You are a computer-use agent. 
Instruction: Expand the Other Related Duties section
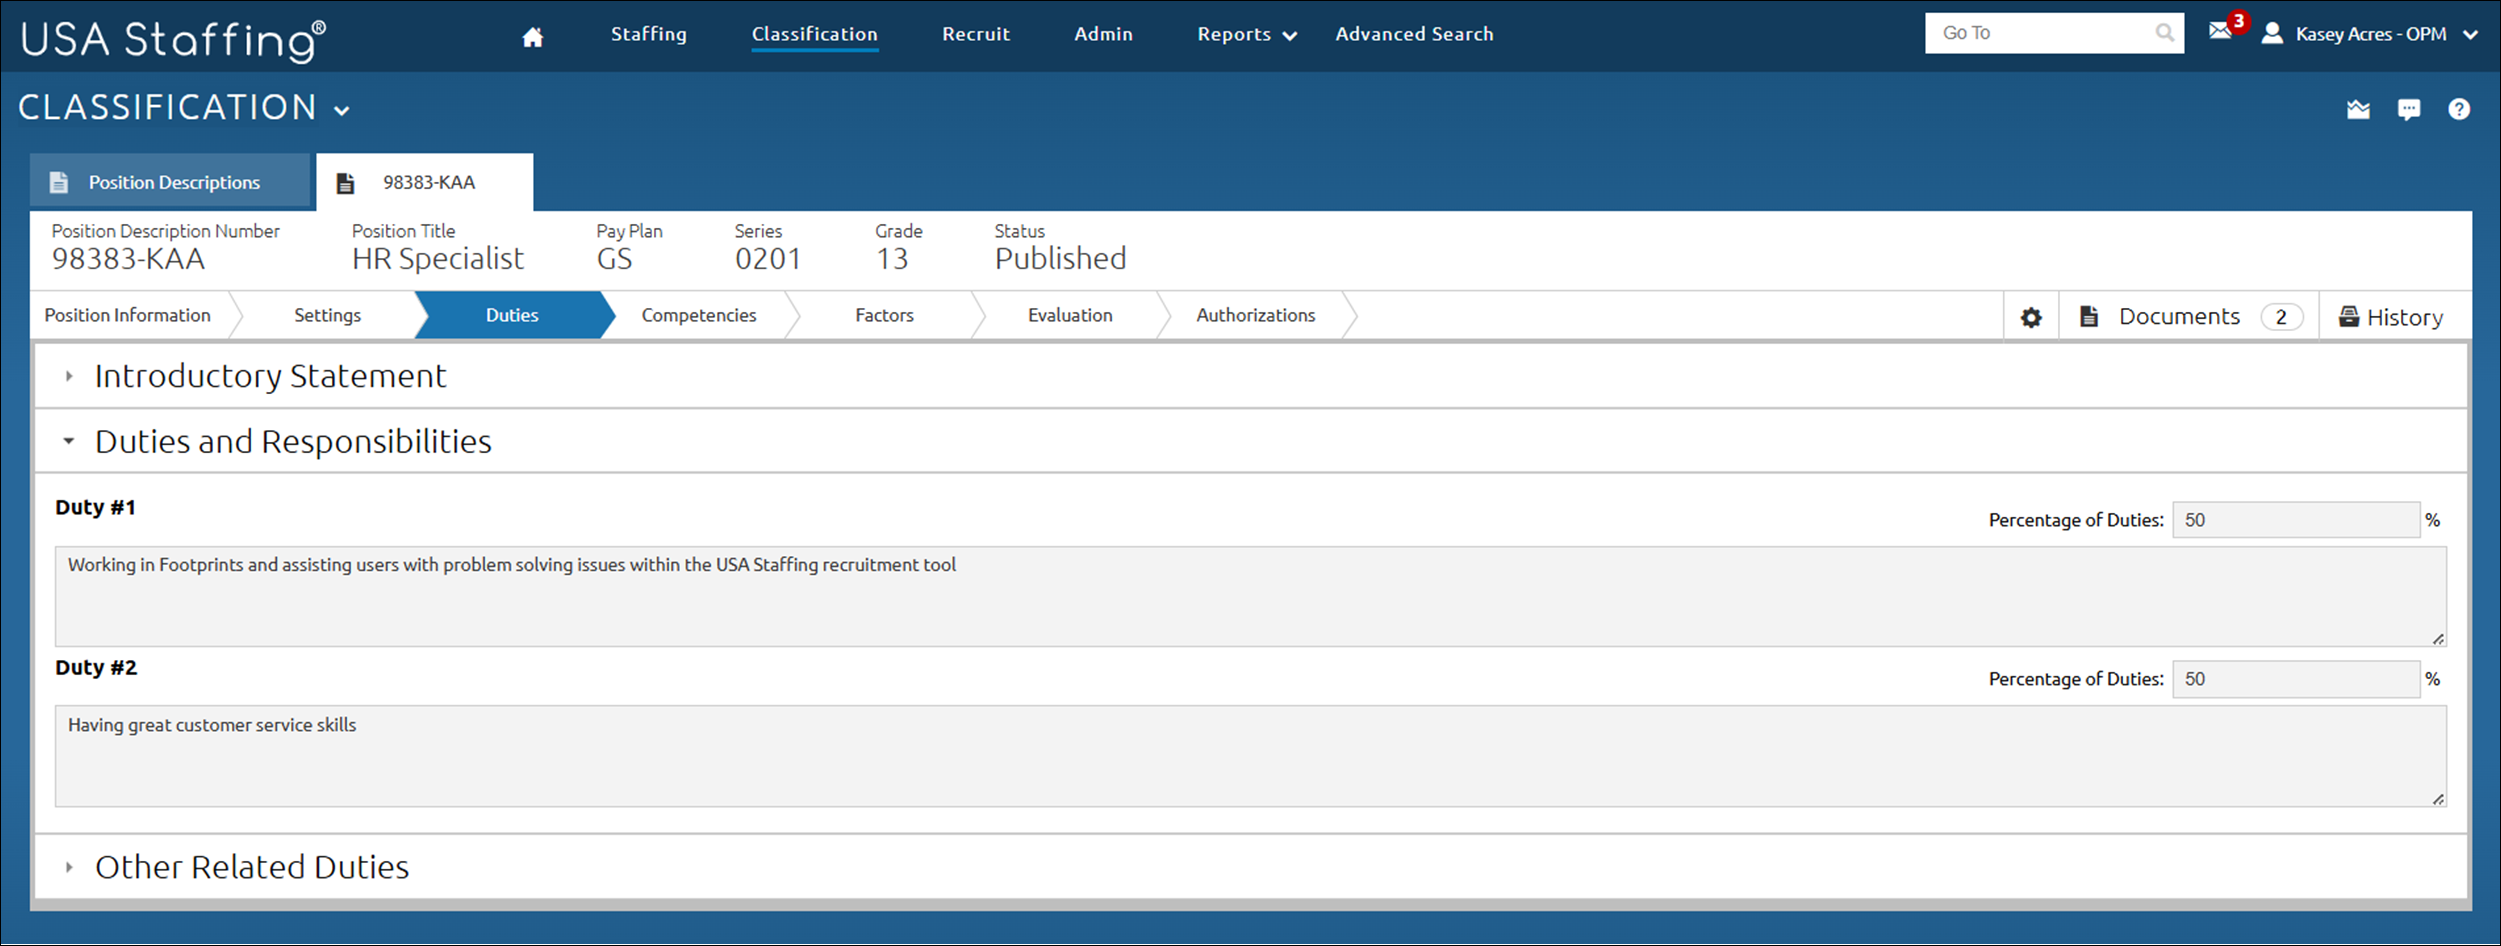pyautogui.click(x=69, y=867)
